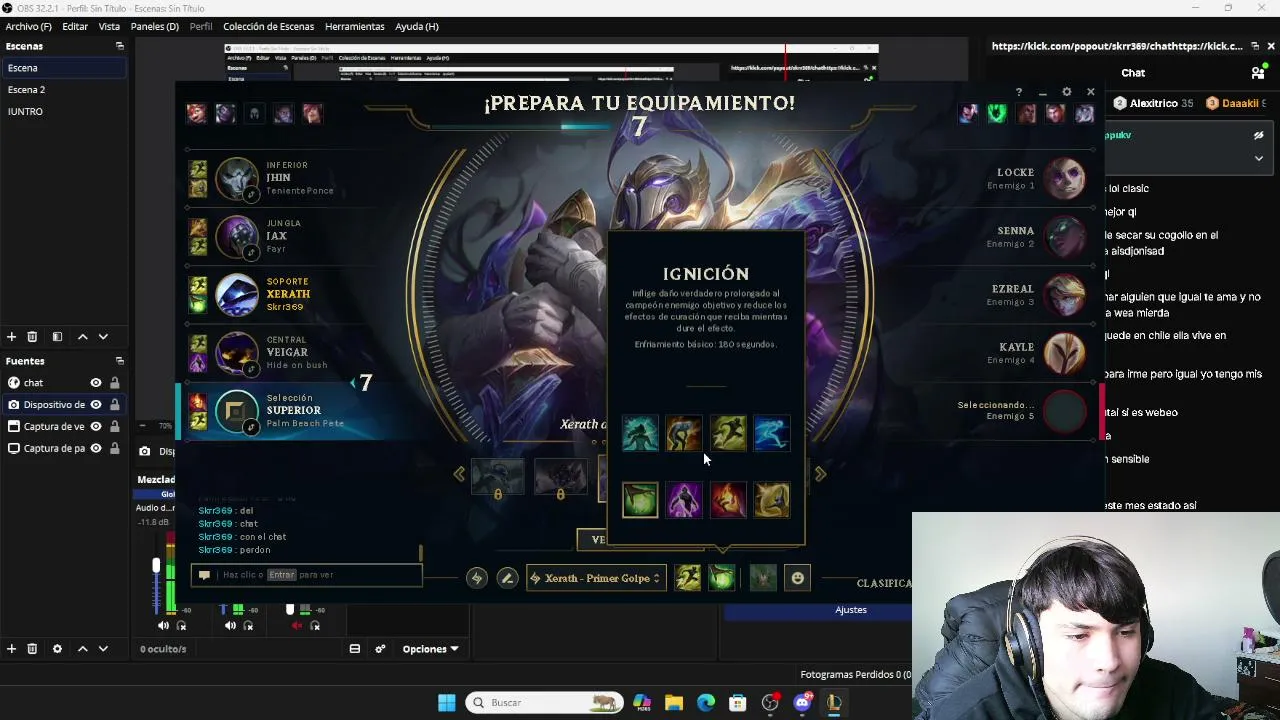Adjust the Audio d... volume fader

click(156, 567)
